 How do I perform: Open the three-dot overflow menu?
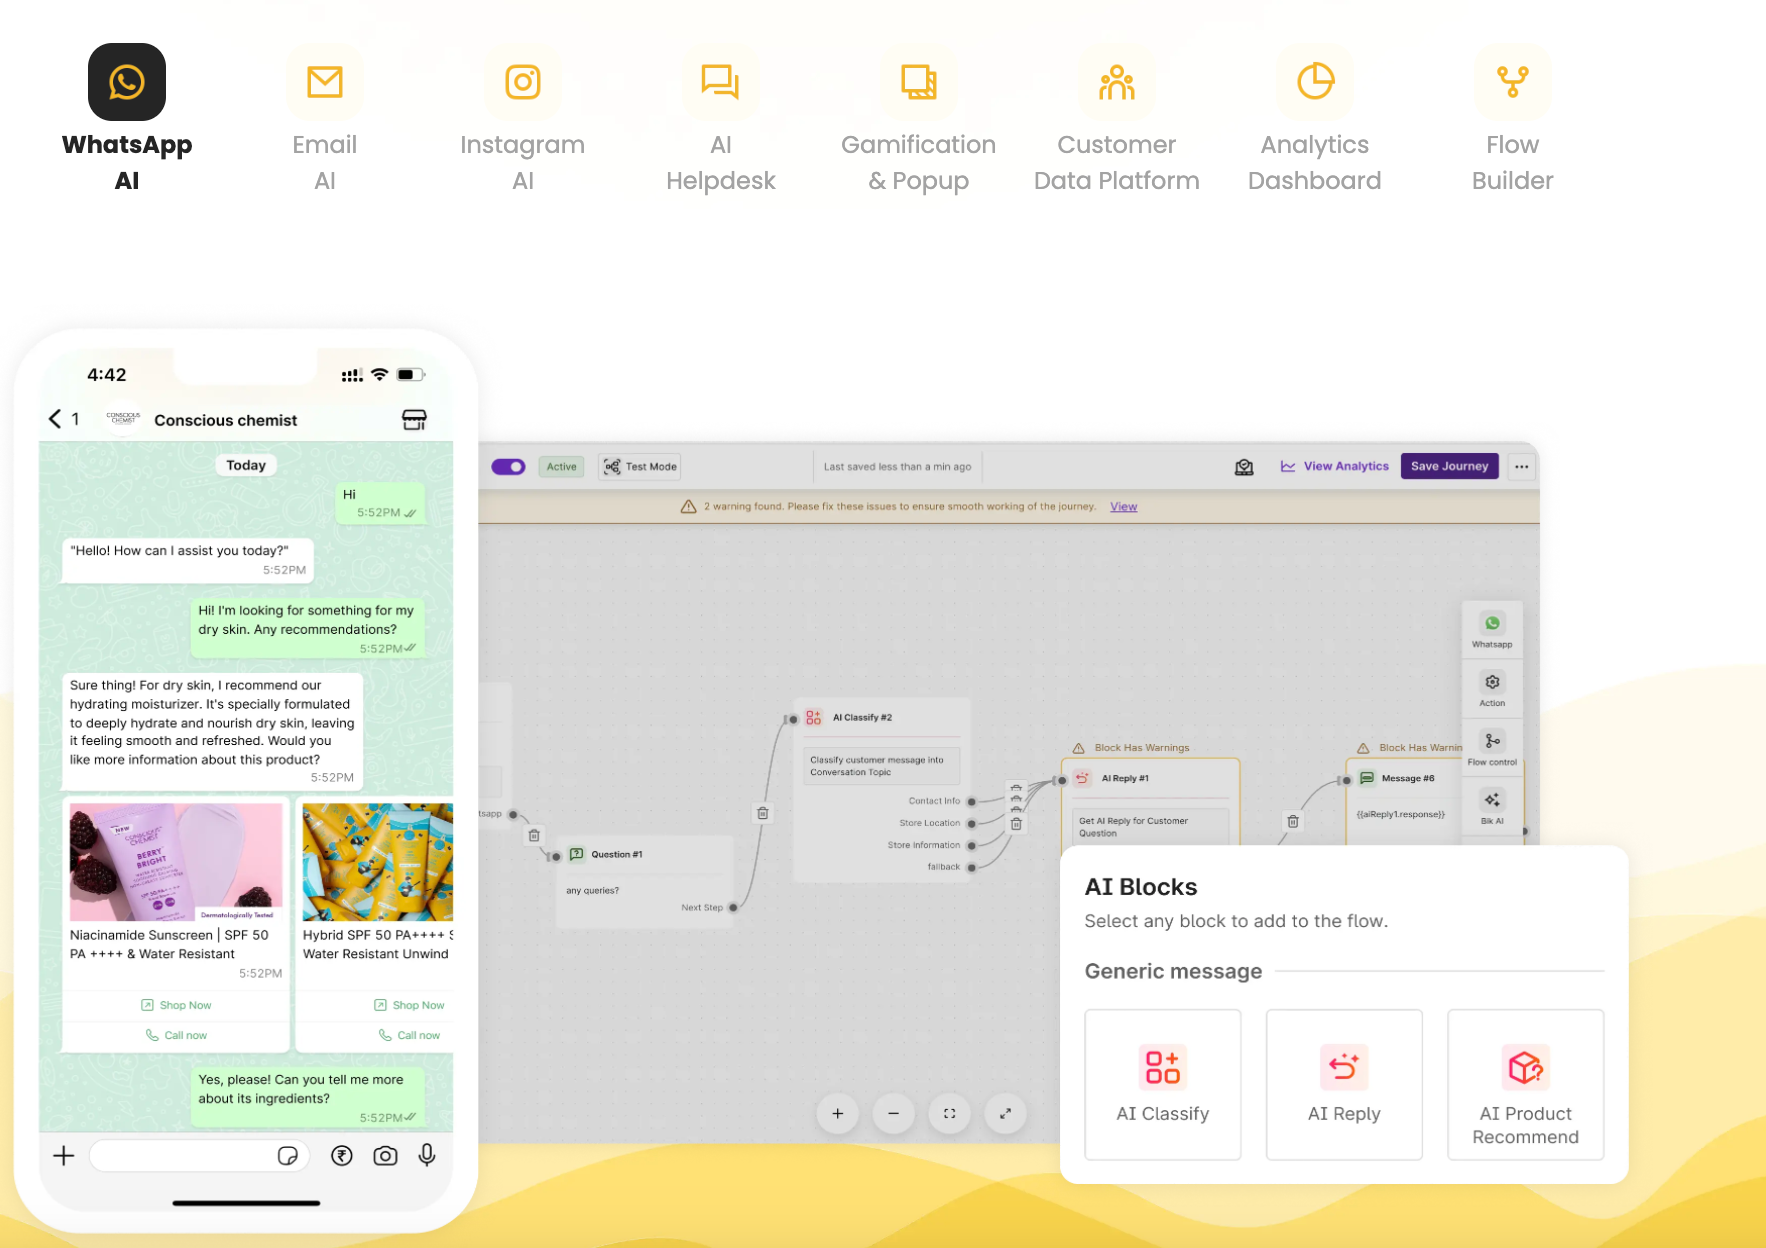[1521, 466]
